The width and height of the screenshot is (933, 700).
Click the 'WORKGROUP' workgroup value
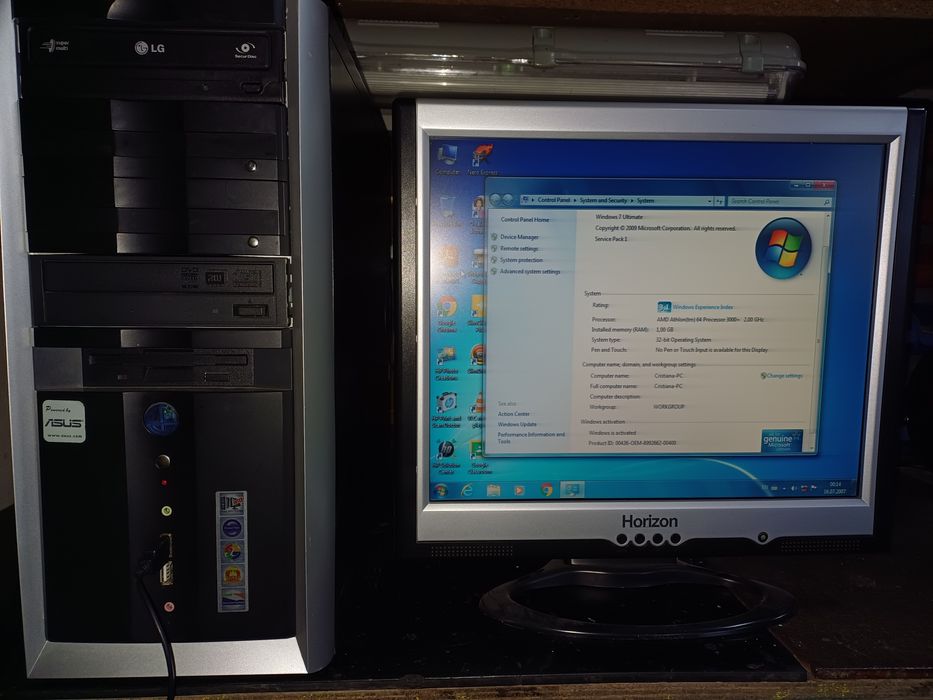pyautogui.click(x=669, y=407)
